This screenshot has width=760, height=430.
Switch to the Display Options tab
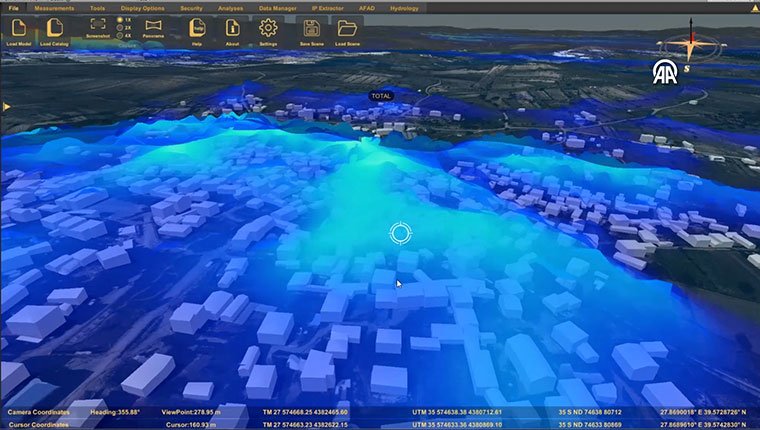coord(143,7)
